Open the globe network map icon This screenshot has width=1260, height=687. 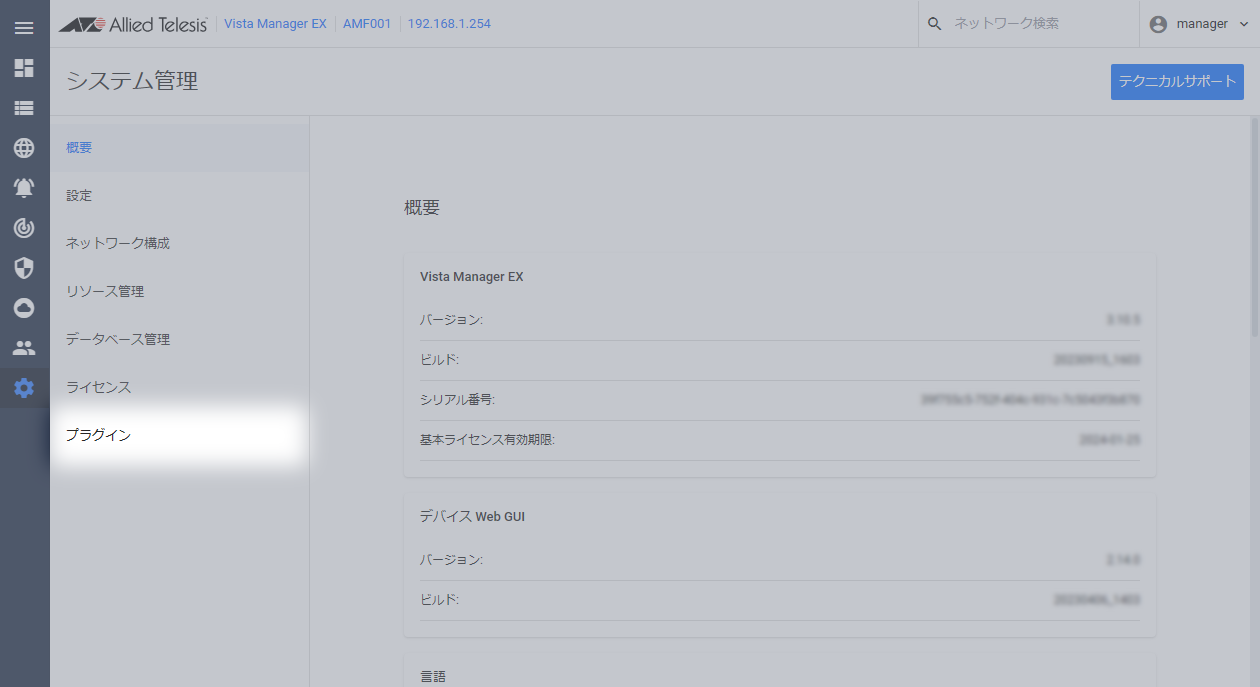24,148
